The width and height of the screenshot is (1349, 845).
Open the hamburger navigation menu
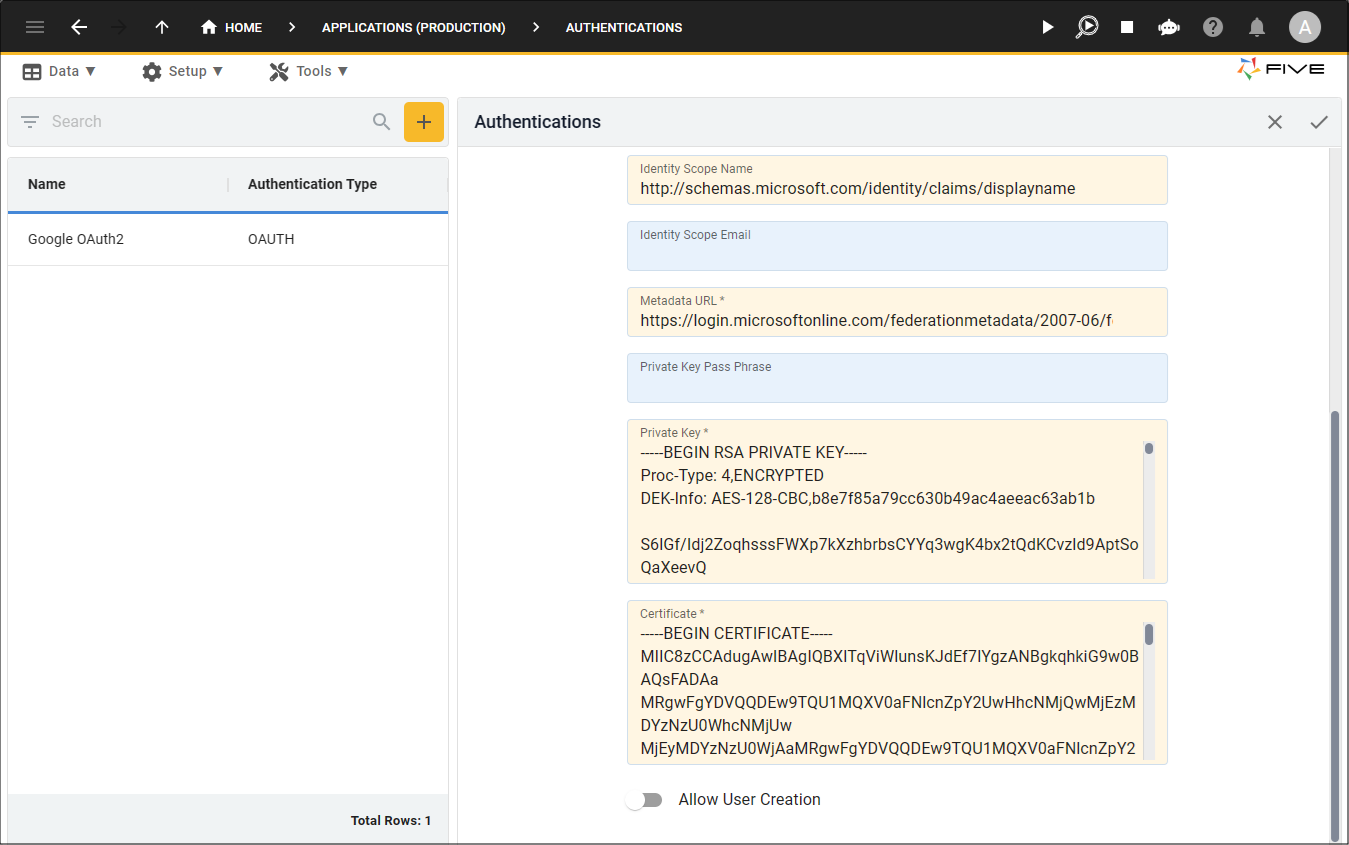click(35, 27)
